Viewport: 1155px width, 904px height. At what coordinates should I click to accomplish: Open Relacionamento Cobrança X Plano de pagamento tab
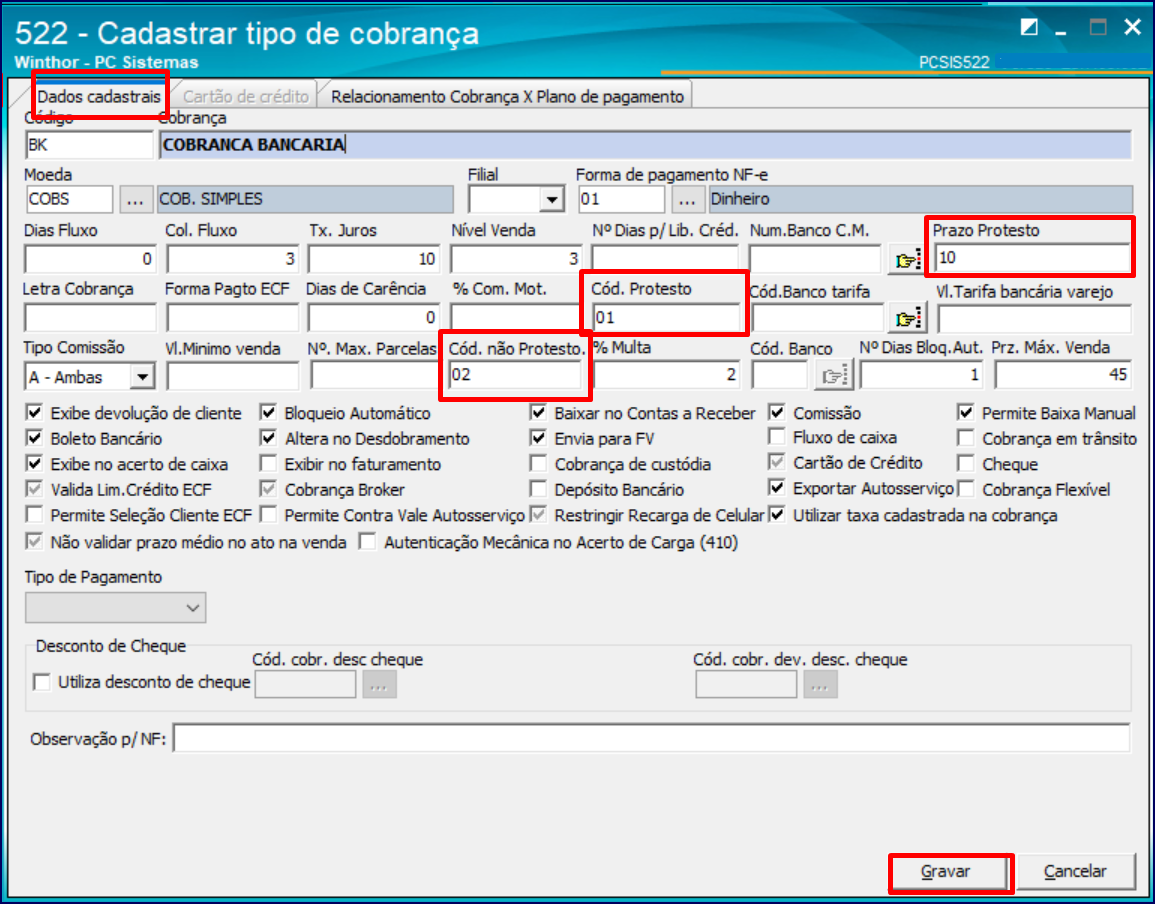(x=508, y=97)
